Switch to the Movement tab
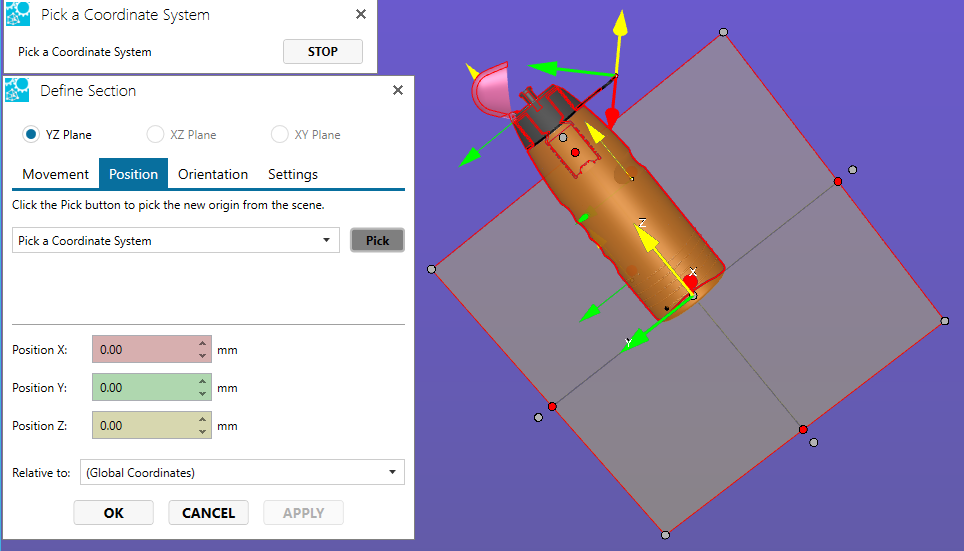Screen dimensions: 964x551 coord(55,174)
